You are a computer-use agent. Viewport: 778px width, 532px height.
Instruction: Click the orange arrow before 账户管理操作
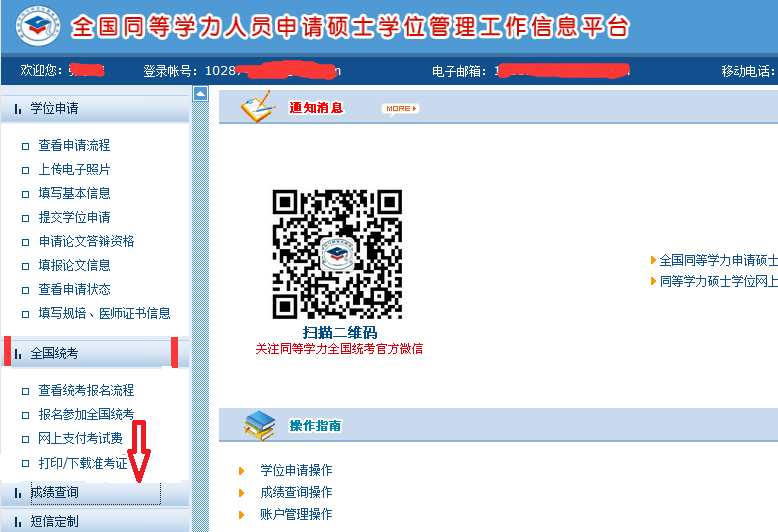click(242, 515)
